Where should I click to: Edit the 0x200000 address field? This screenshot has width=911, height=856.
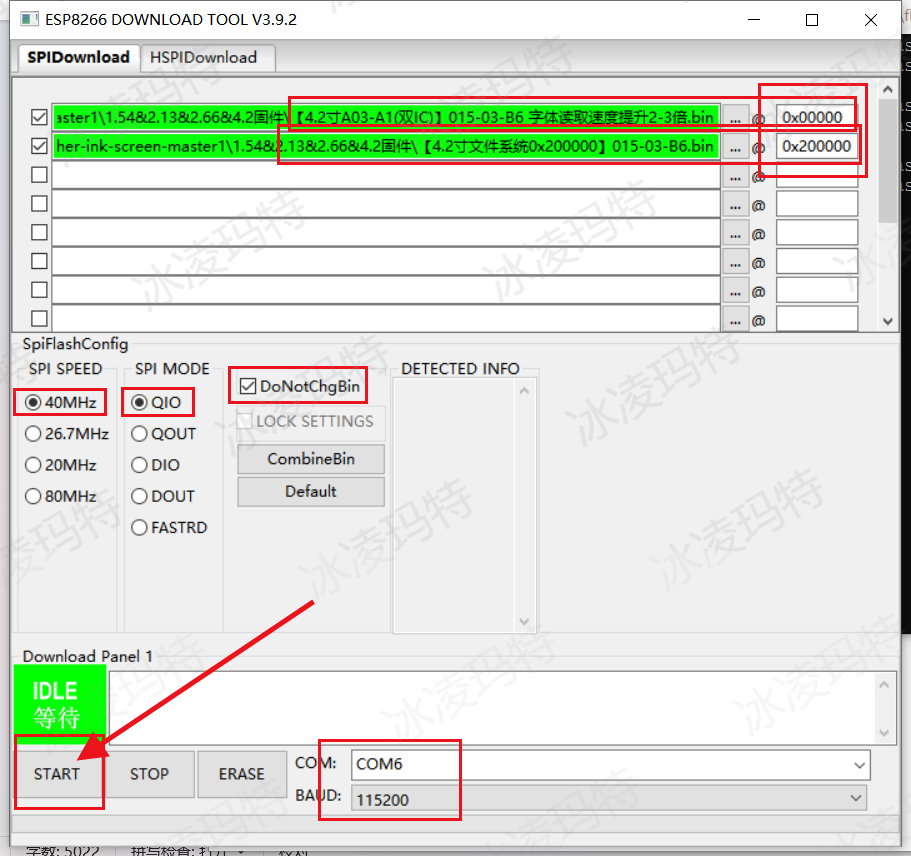click(x=817, y=146)
